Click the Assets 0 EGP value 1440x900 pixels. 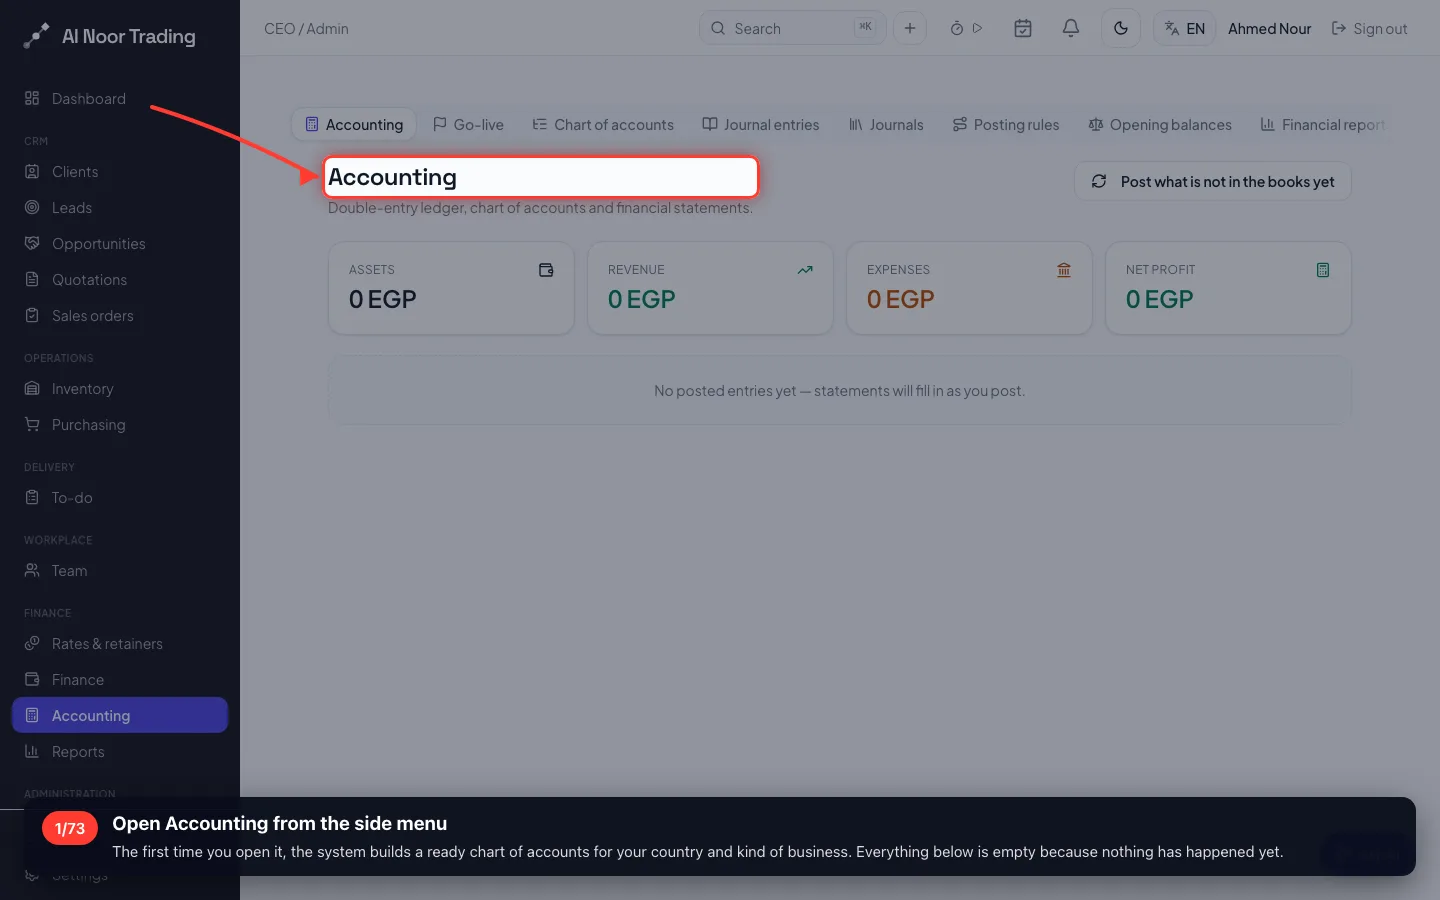(383, 299)
